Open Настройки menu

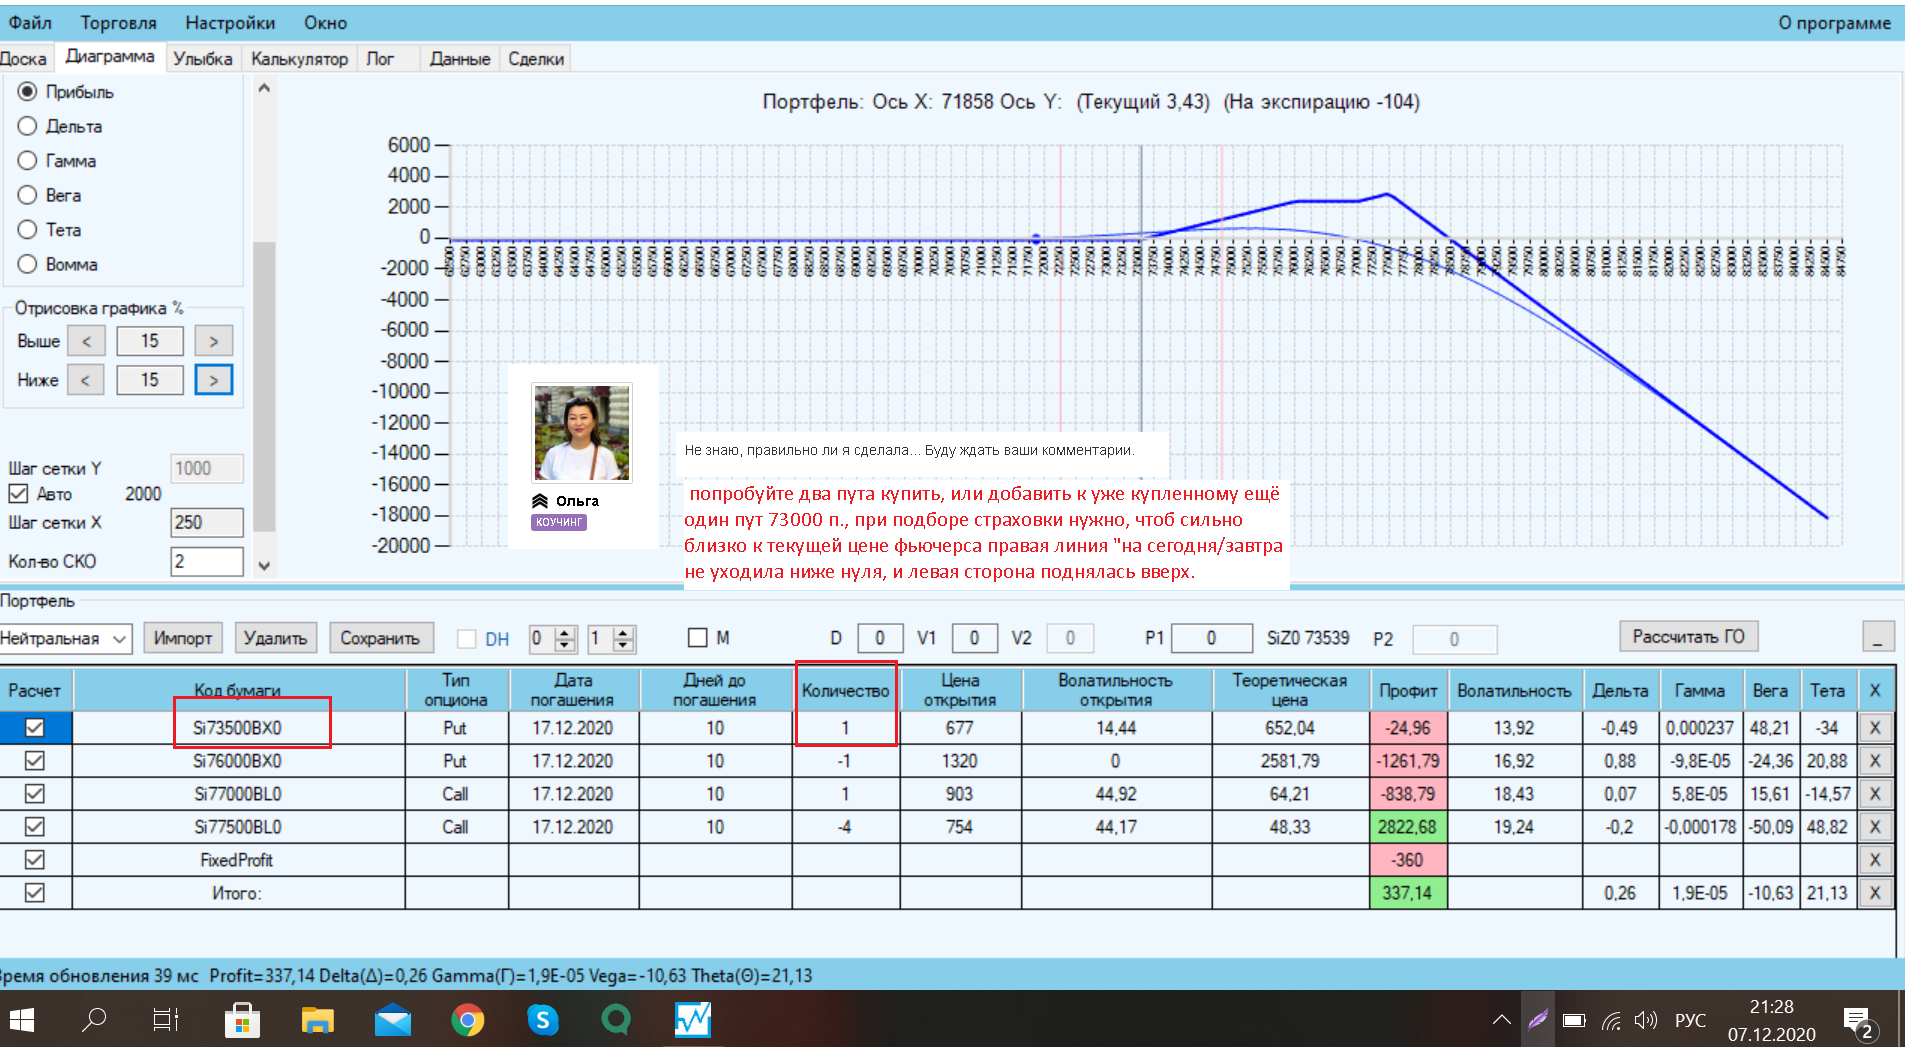click(230, 23)
